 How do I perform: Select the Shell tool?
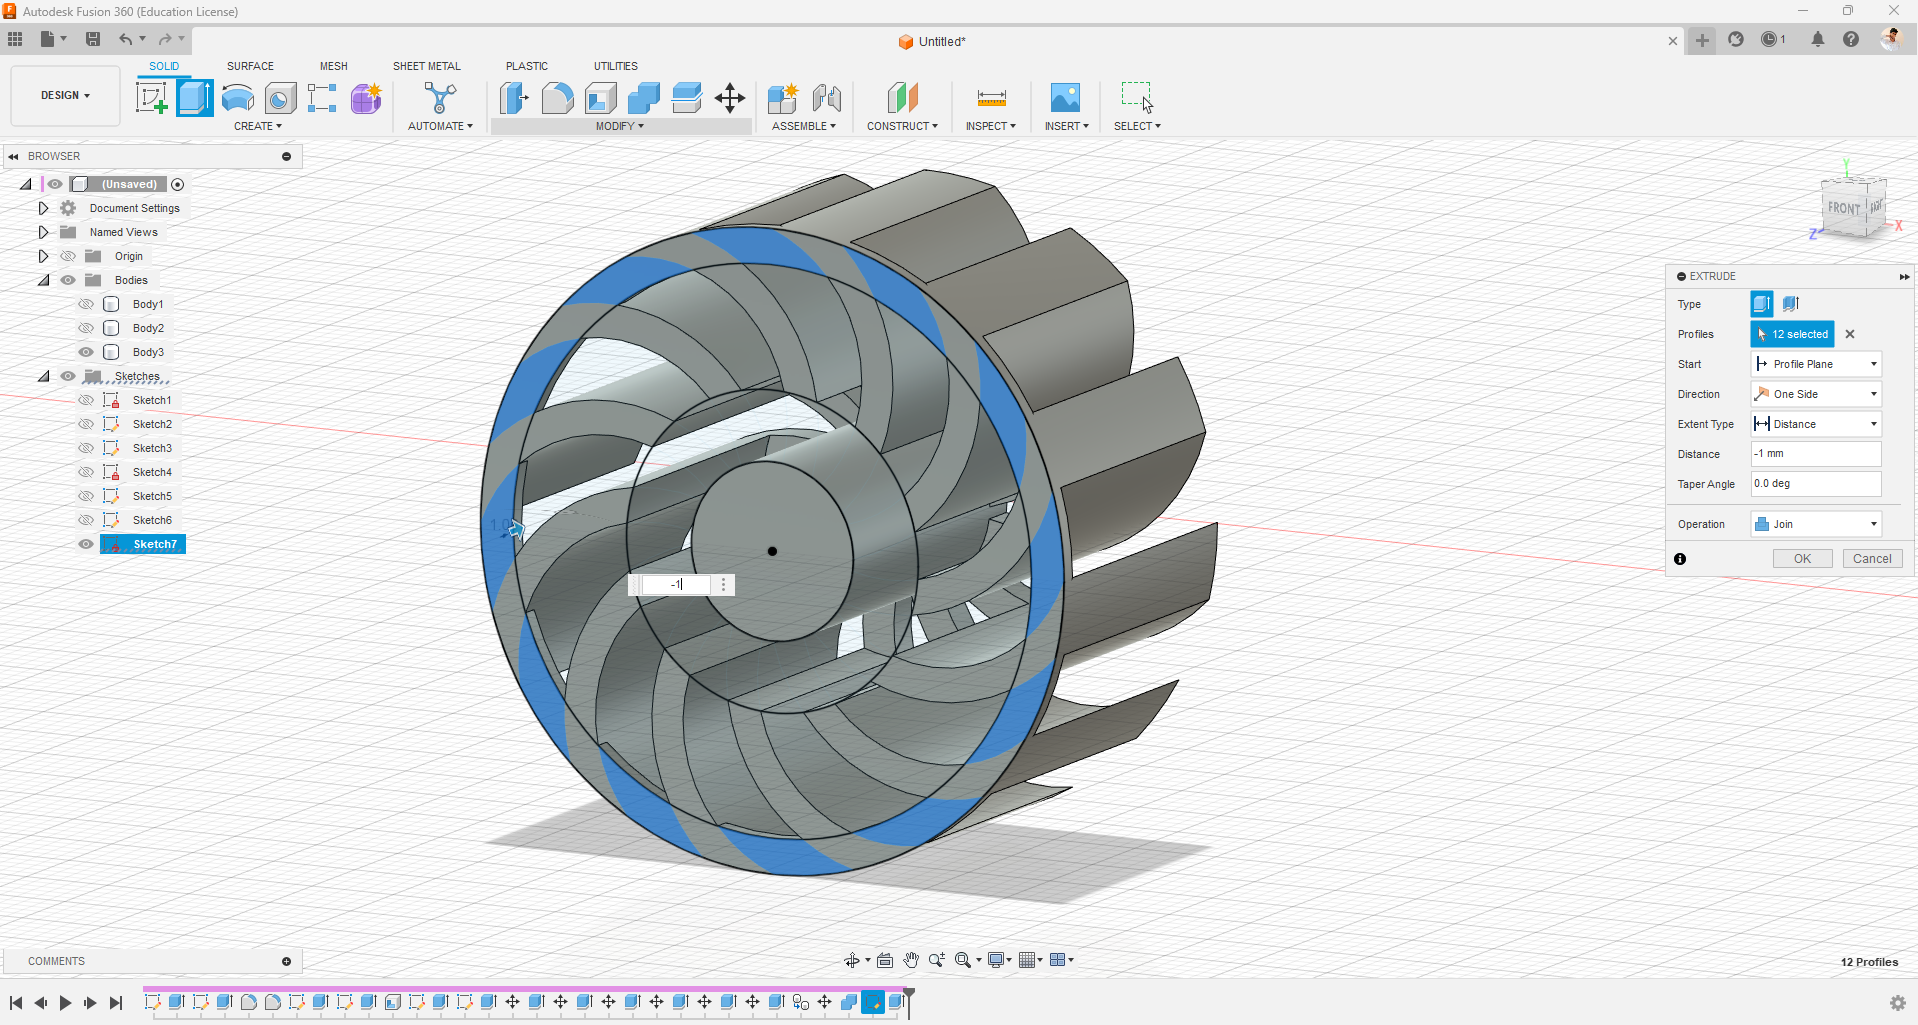coord(601,98)
